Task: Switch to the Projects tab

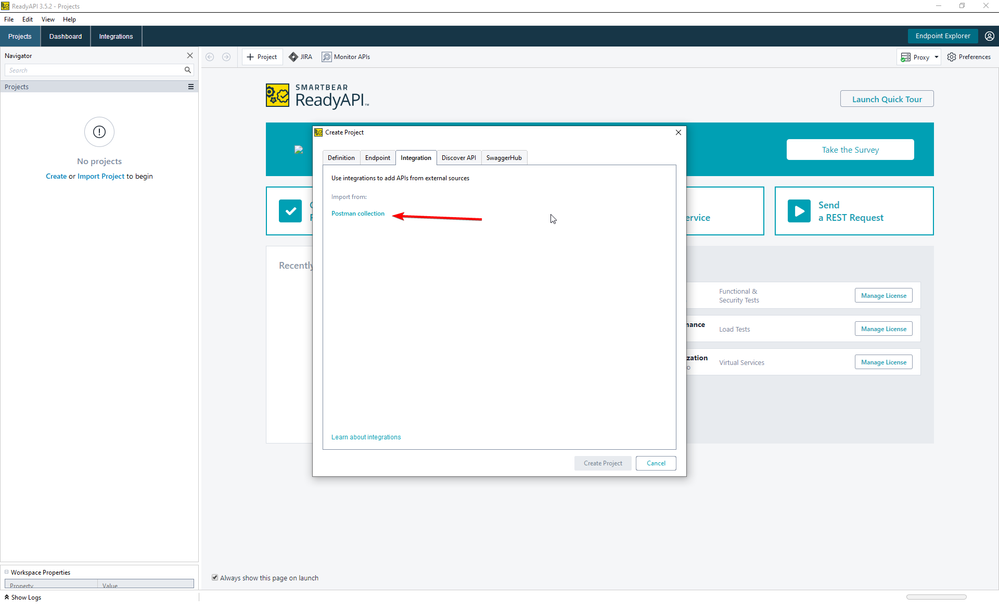Action: point(20,36)
